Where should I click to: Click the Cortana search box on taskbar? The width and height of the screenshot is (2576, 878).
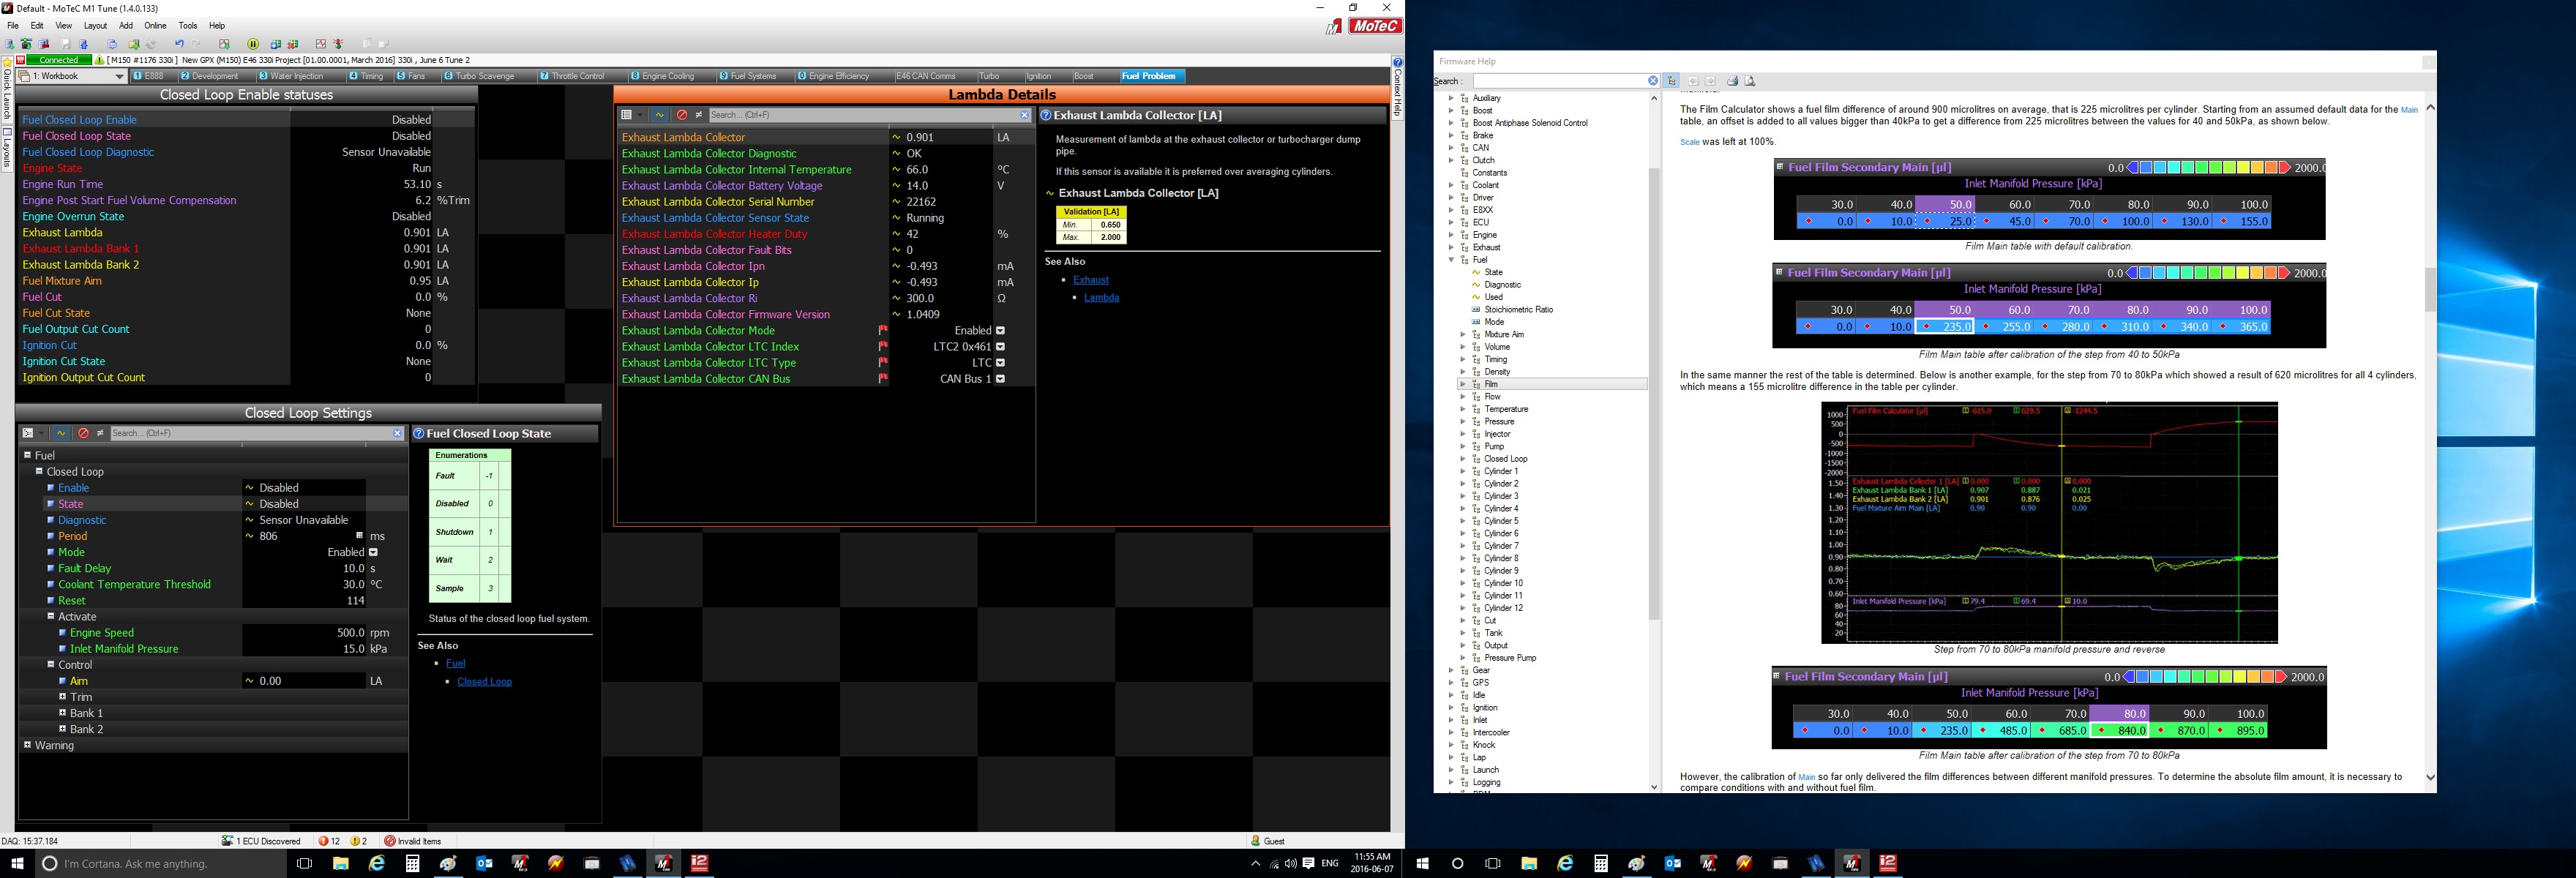click(160, 863)
